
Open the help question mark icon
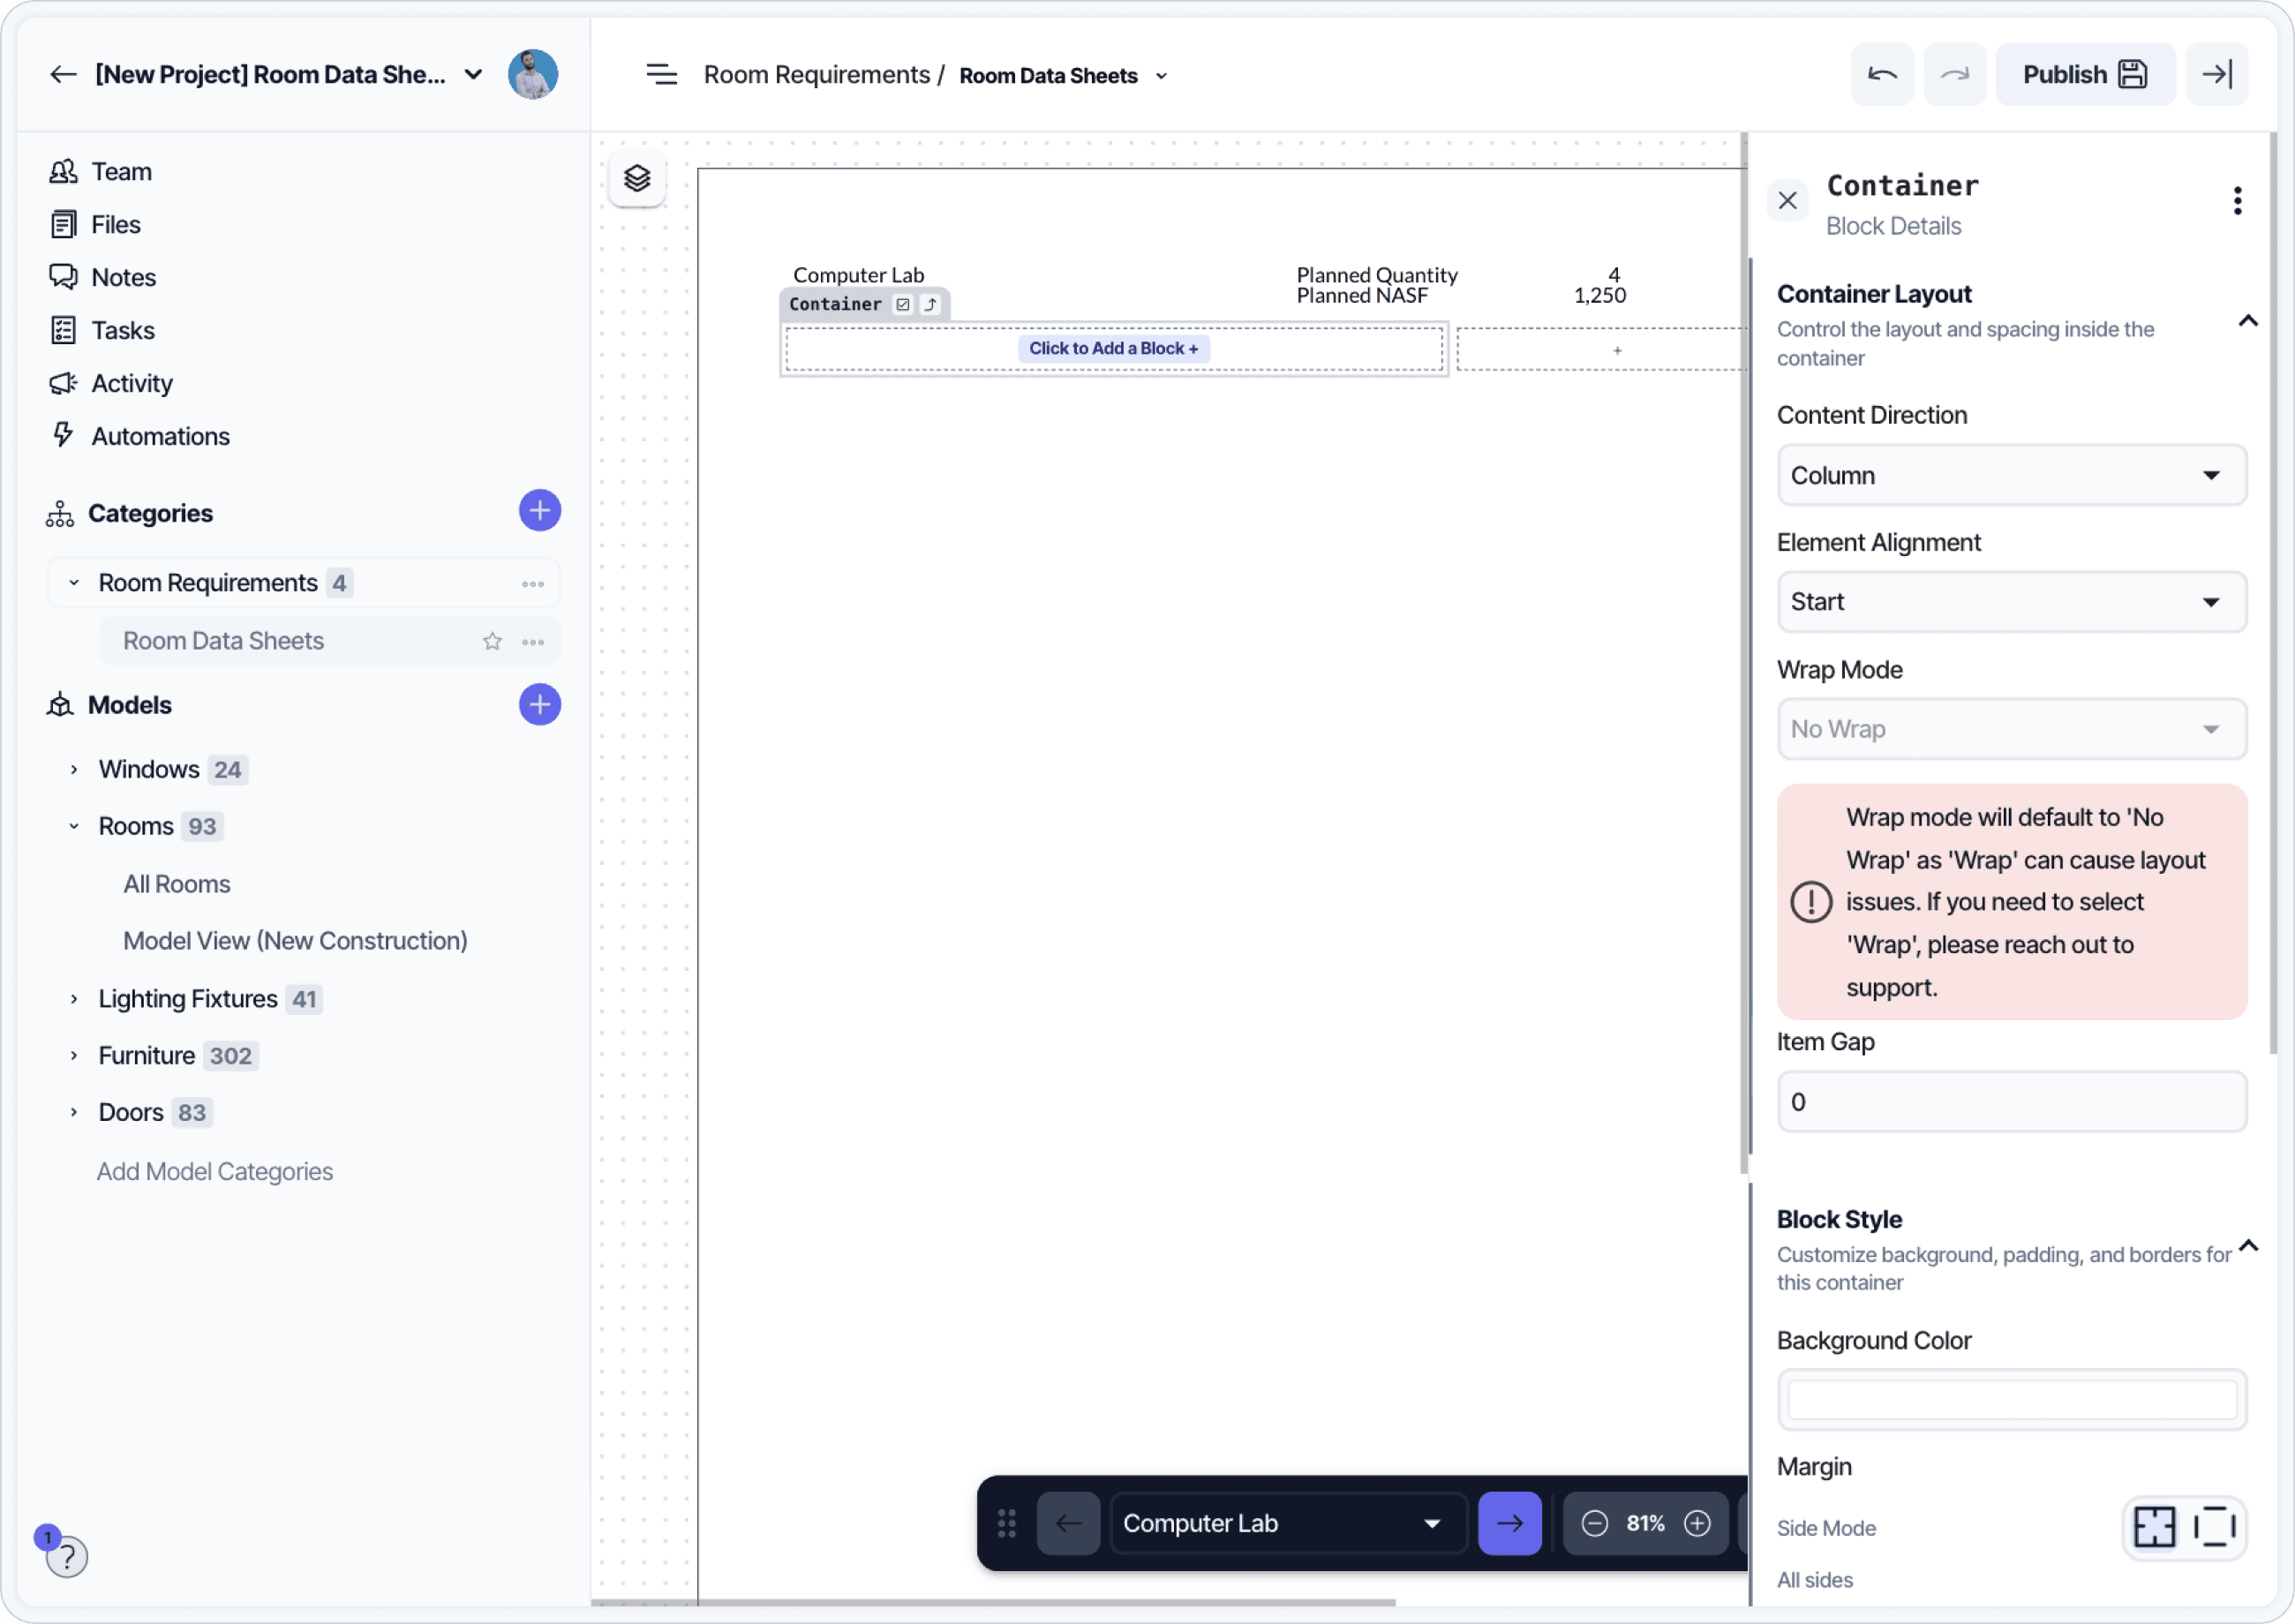[67, 1557]
